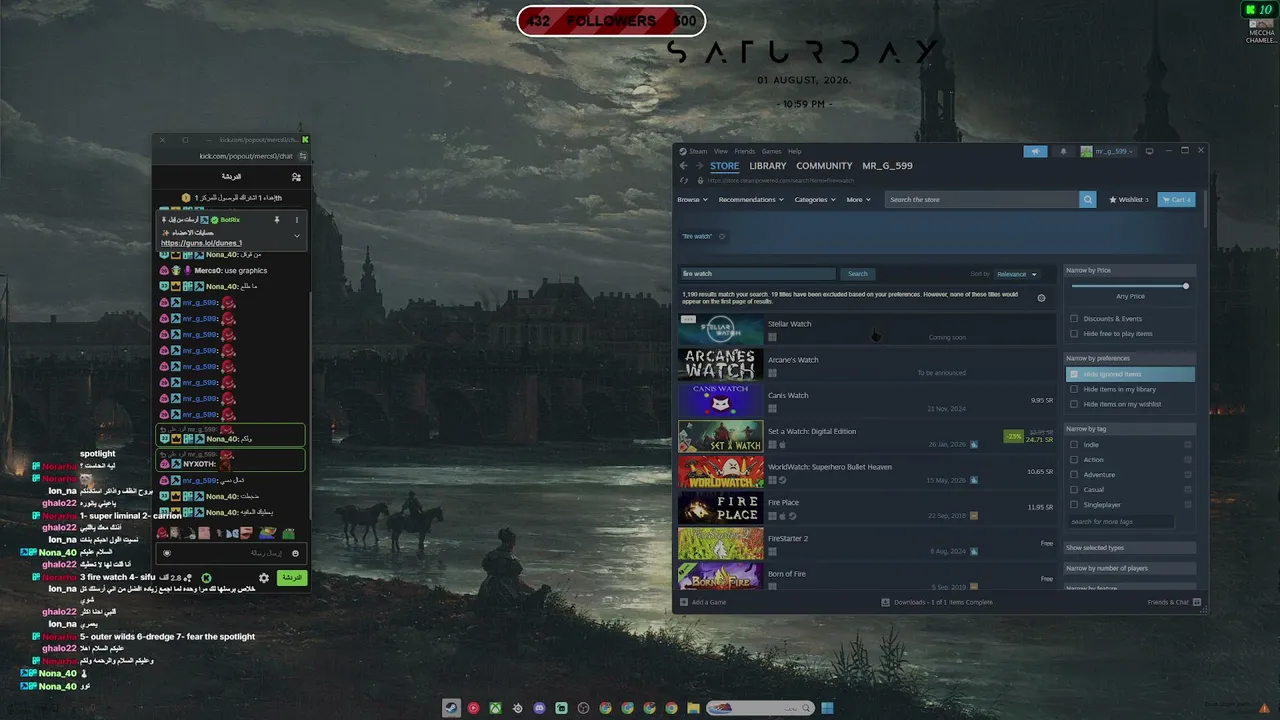This screenshot has height=720, width=1280.
Task: Expand the Show selected types section
Action: click(x=1130, y=548)
